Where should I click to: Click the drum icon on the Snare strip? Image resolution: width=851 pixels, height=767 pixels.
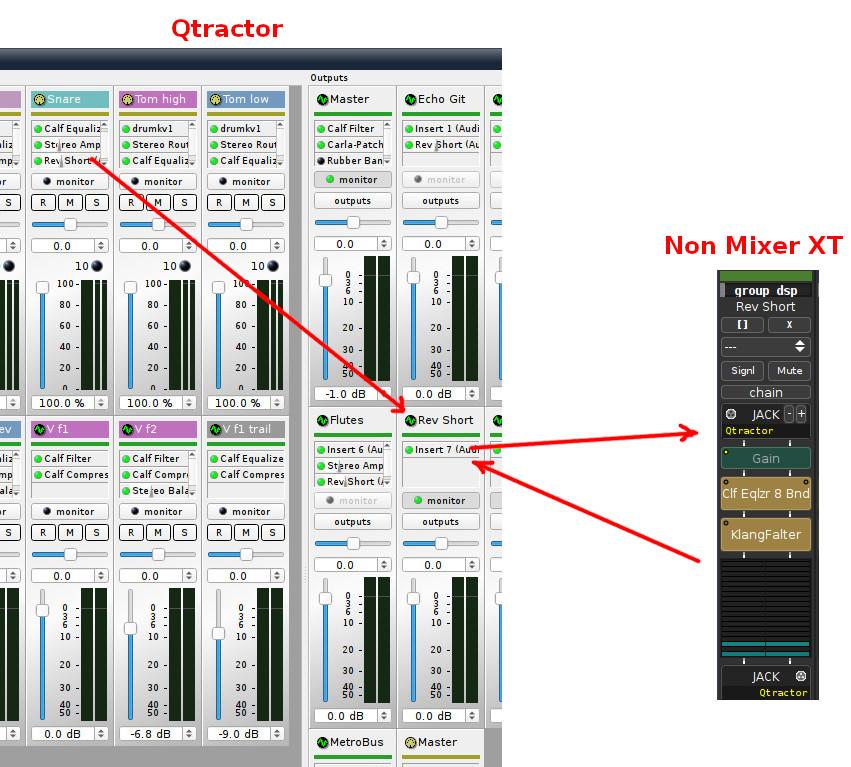click(39, 99)
